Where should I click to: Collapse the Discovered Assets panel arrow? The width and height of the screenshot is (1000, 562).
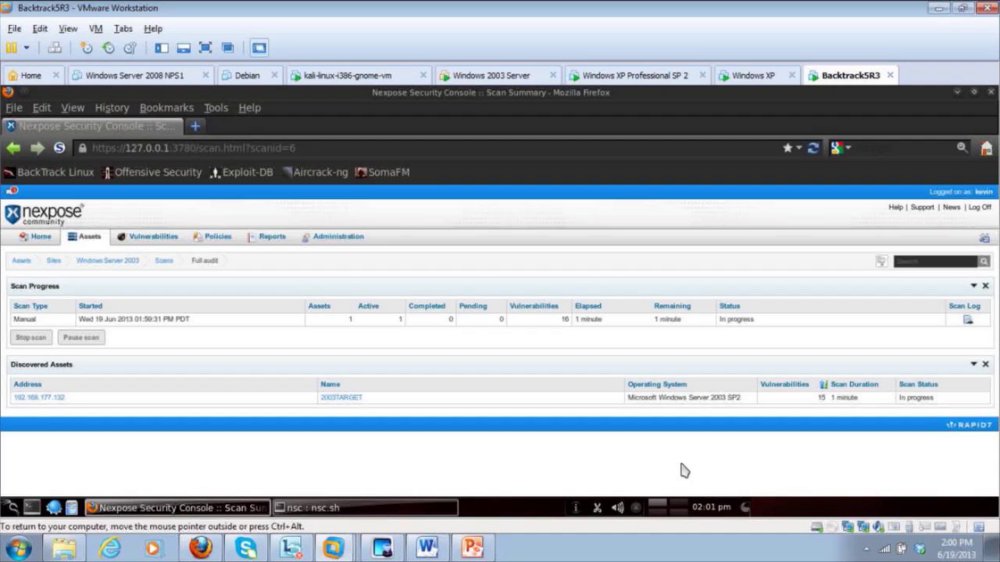tap(973, 364)
